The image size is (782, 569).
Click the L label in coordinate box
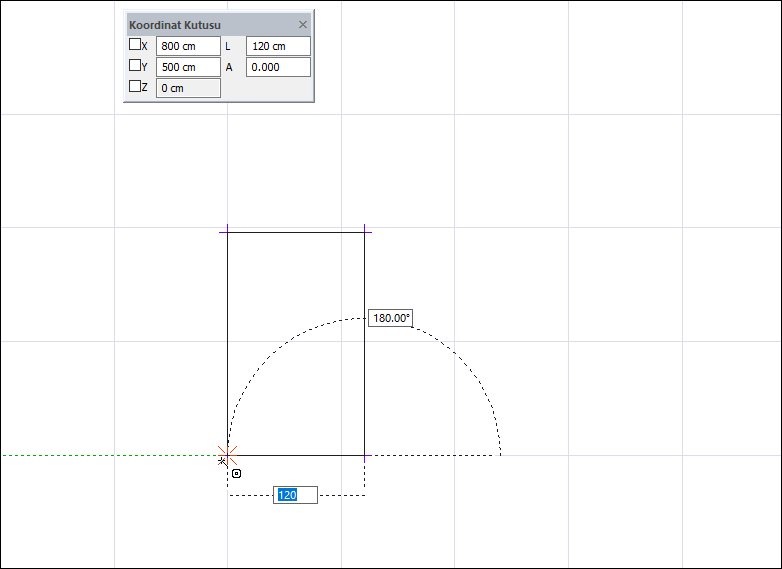[229, 46]
